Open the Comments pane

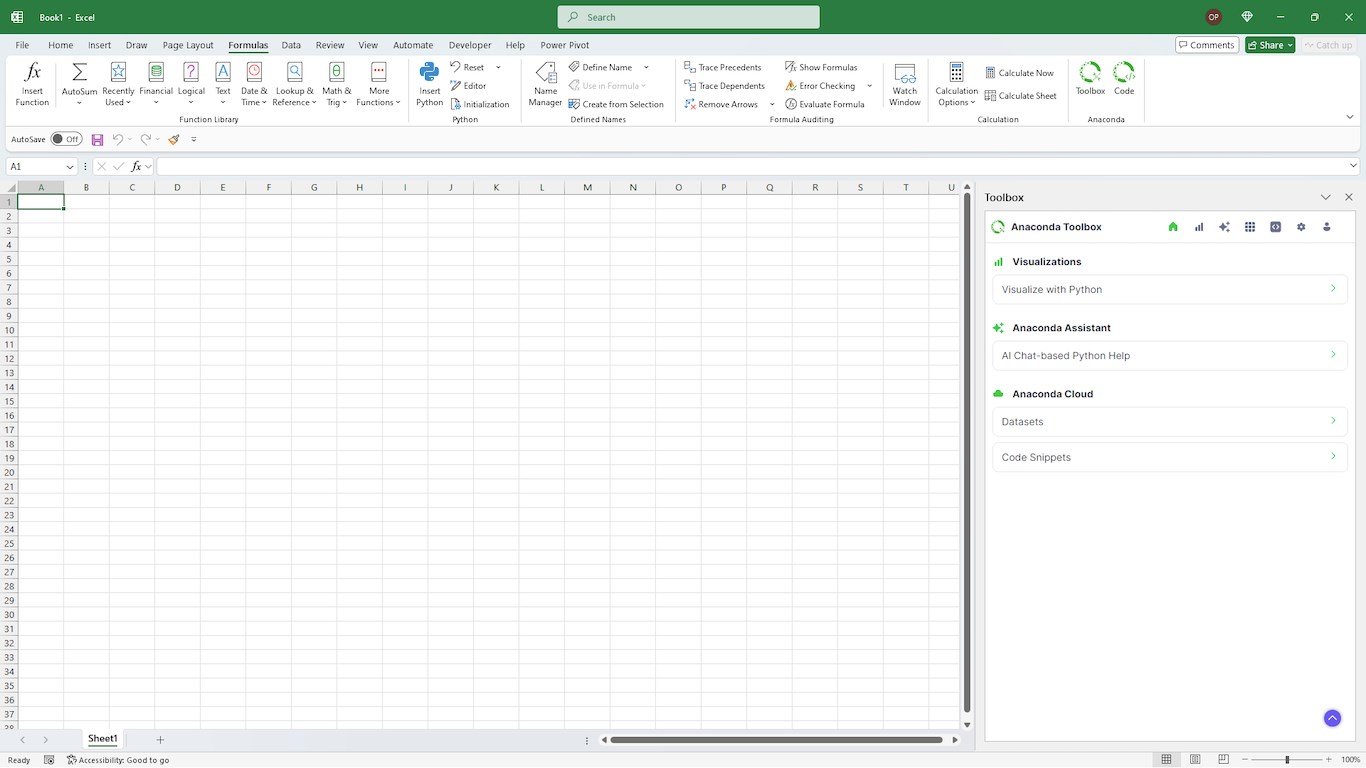(x=1207, y=45)
